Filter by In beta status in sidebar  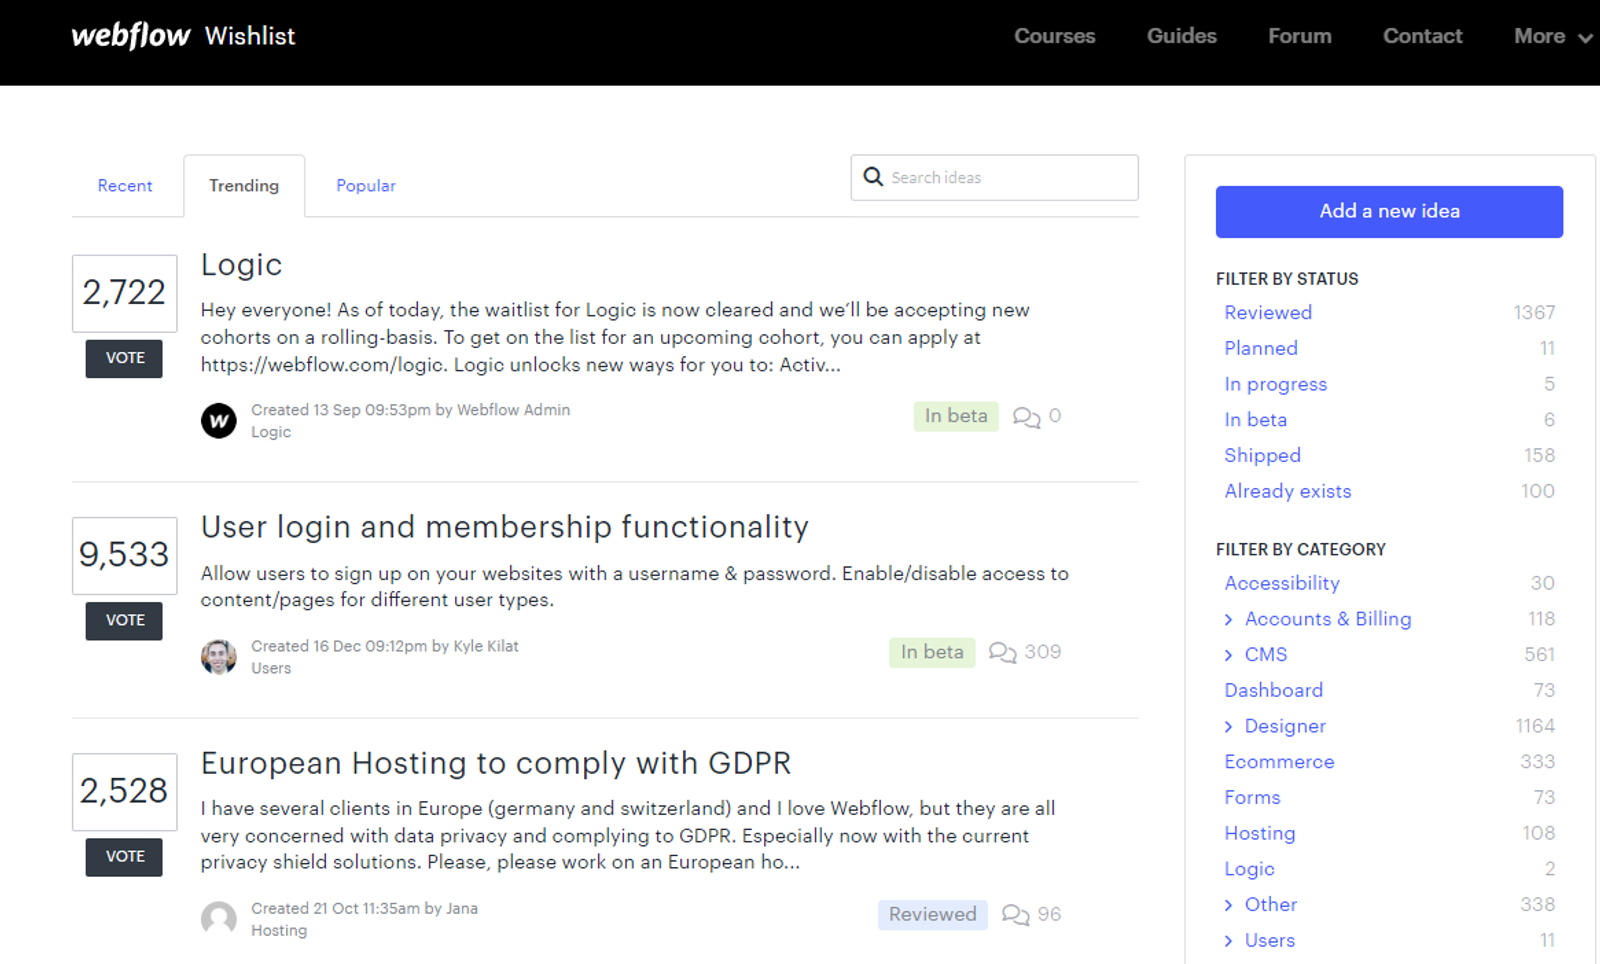tap(1256, 420)
